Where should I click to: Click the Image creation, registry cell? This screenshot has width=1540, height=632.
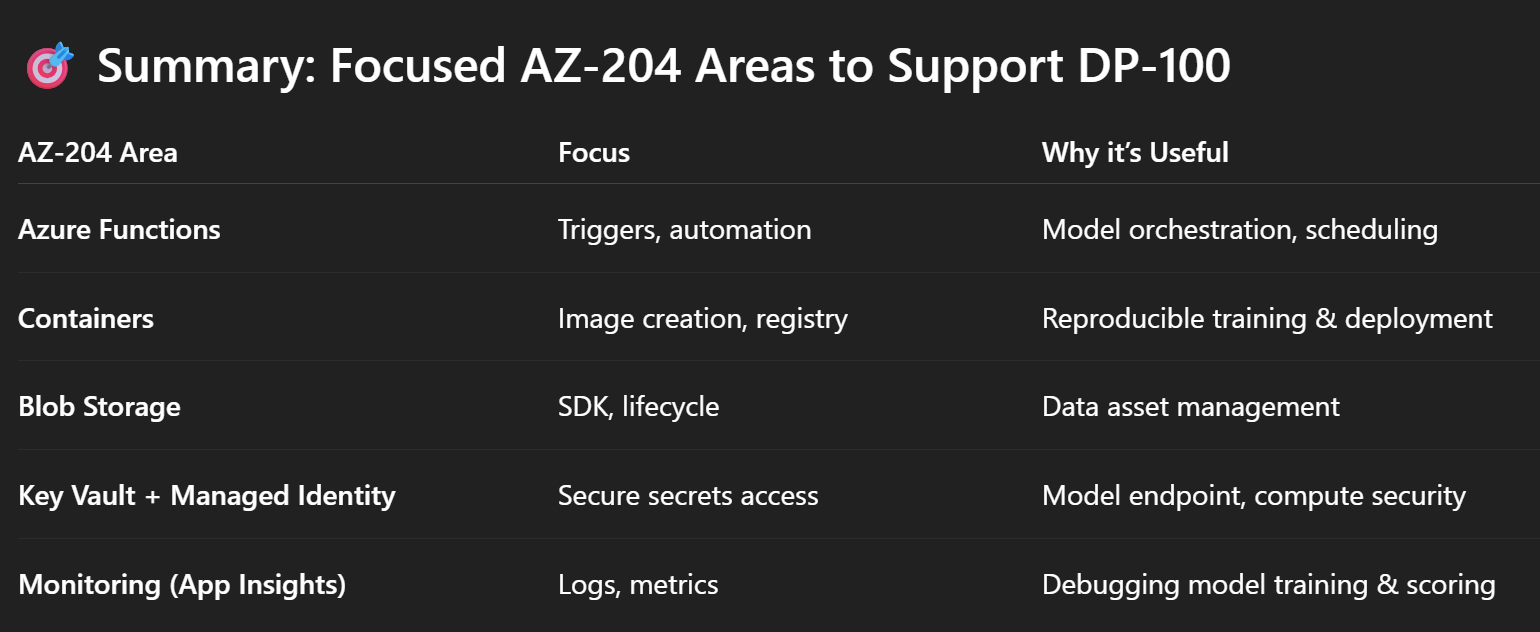pyautogui.click(x=703, y=318)
